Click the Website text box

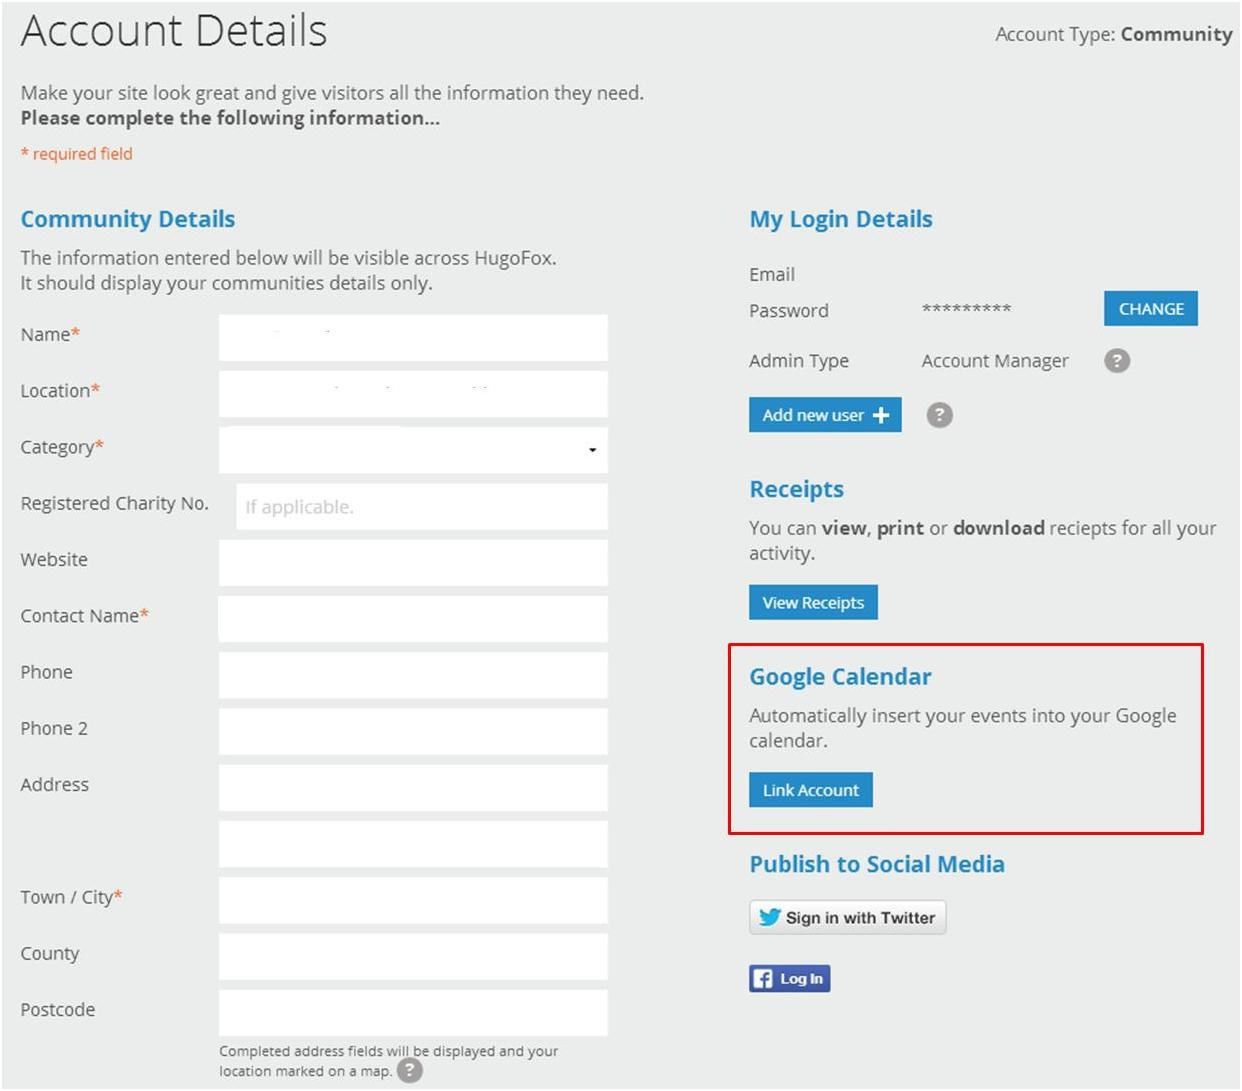[x=413, y=563]
